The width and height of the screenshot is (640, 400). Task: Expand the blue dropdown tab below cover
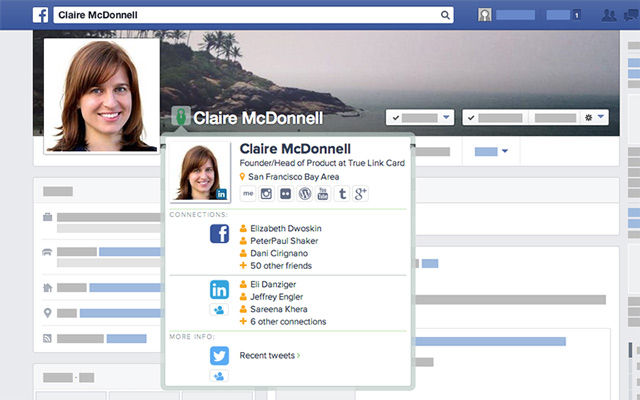491,151
